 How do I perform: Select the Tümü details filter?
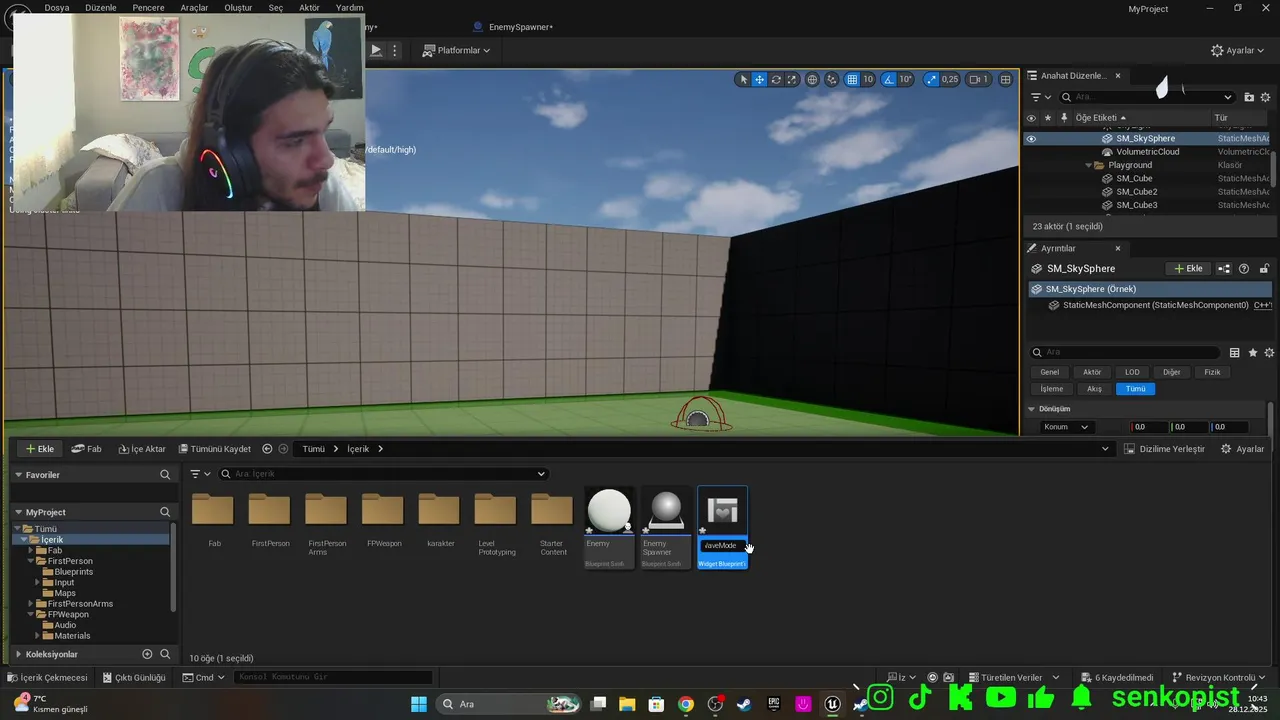pos(1135,389)
